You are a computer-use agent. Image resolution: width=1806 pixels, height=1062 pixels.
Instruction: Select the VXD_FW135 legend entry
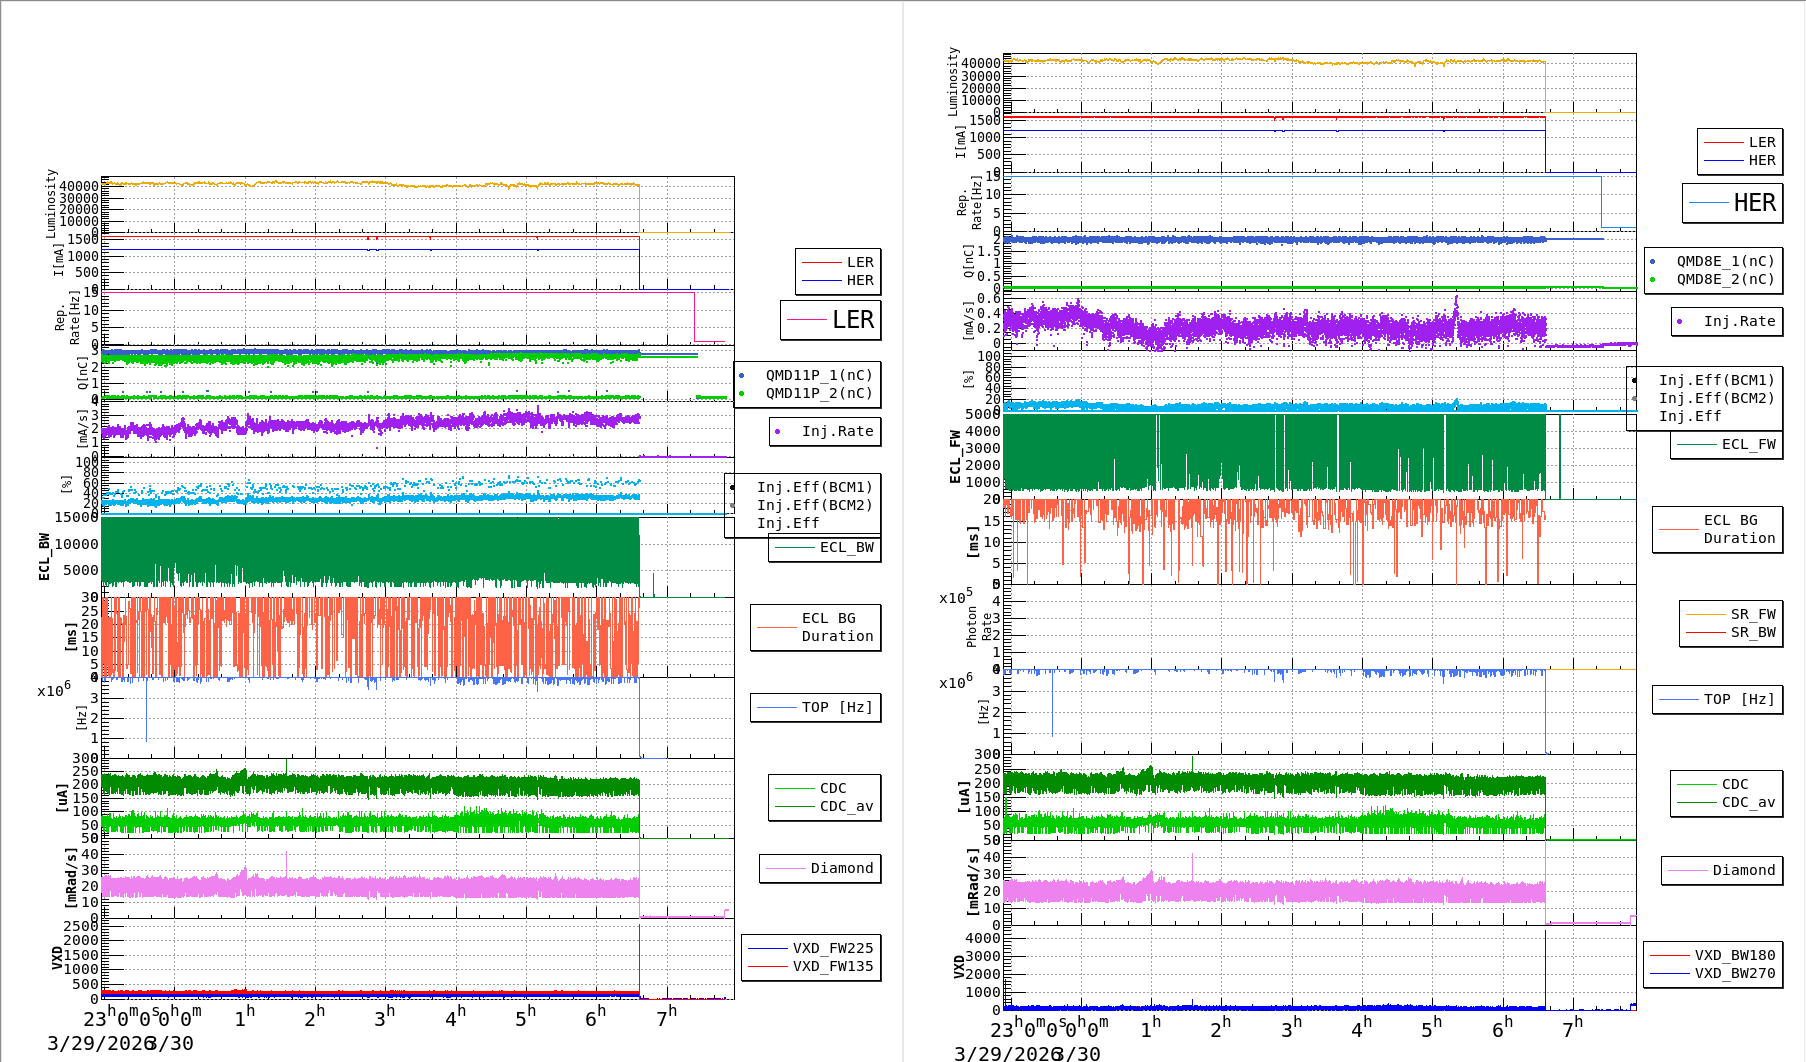pos(832,966)
